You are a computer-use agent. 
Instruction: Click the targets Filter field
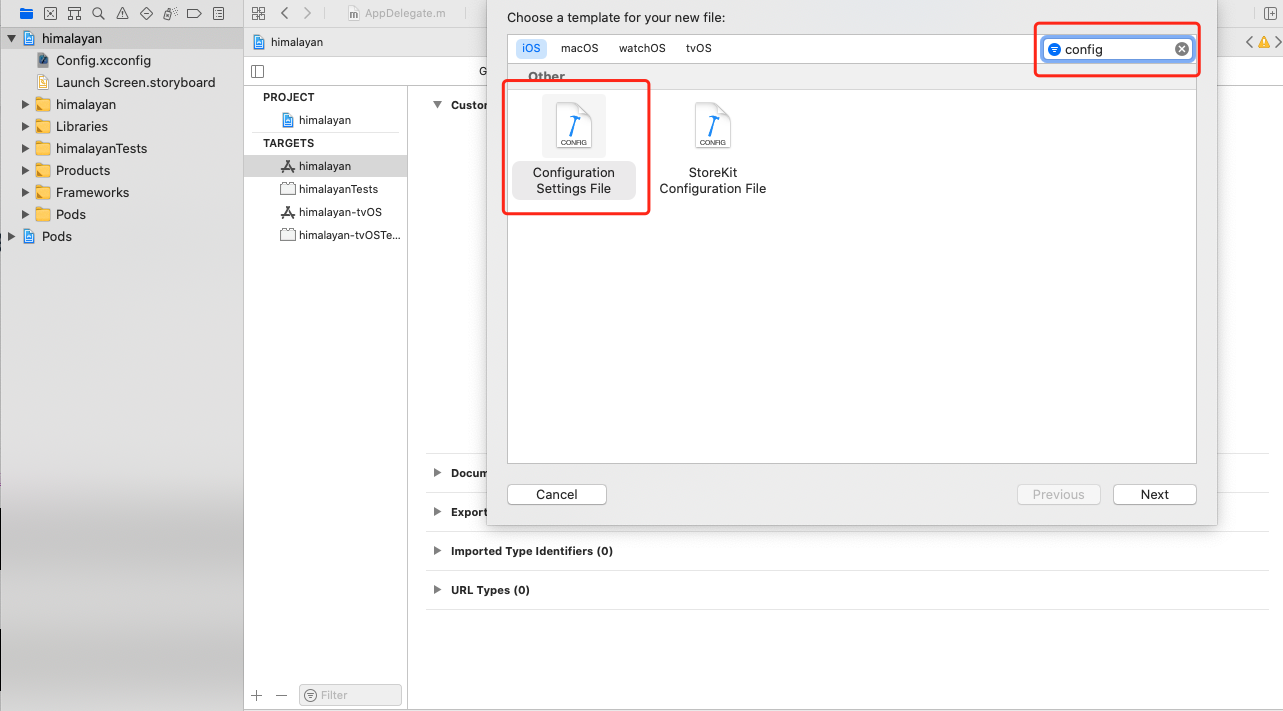pyautogui.click(x=350, y=695)
